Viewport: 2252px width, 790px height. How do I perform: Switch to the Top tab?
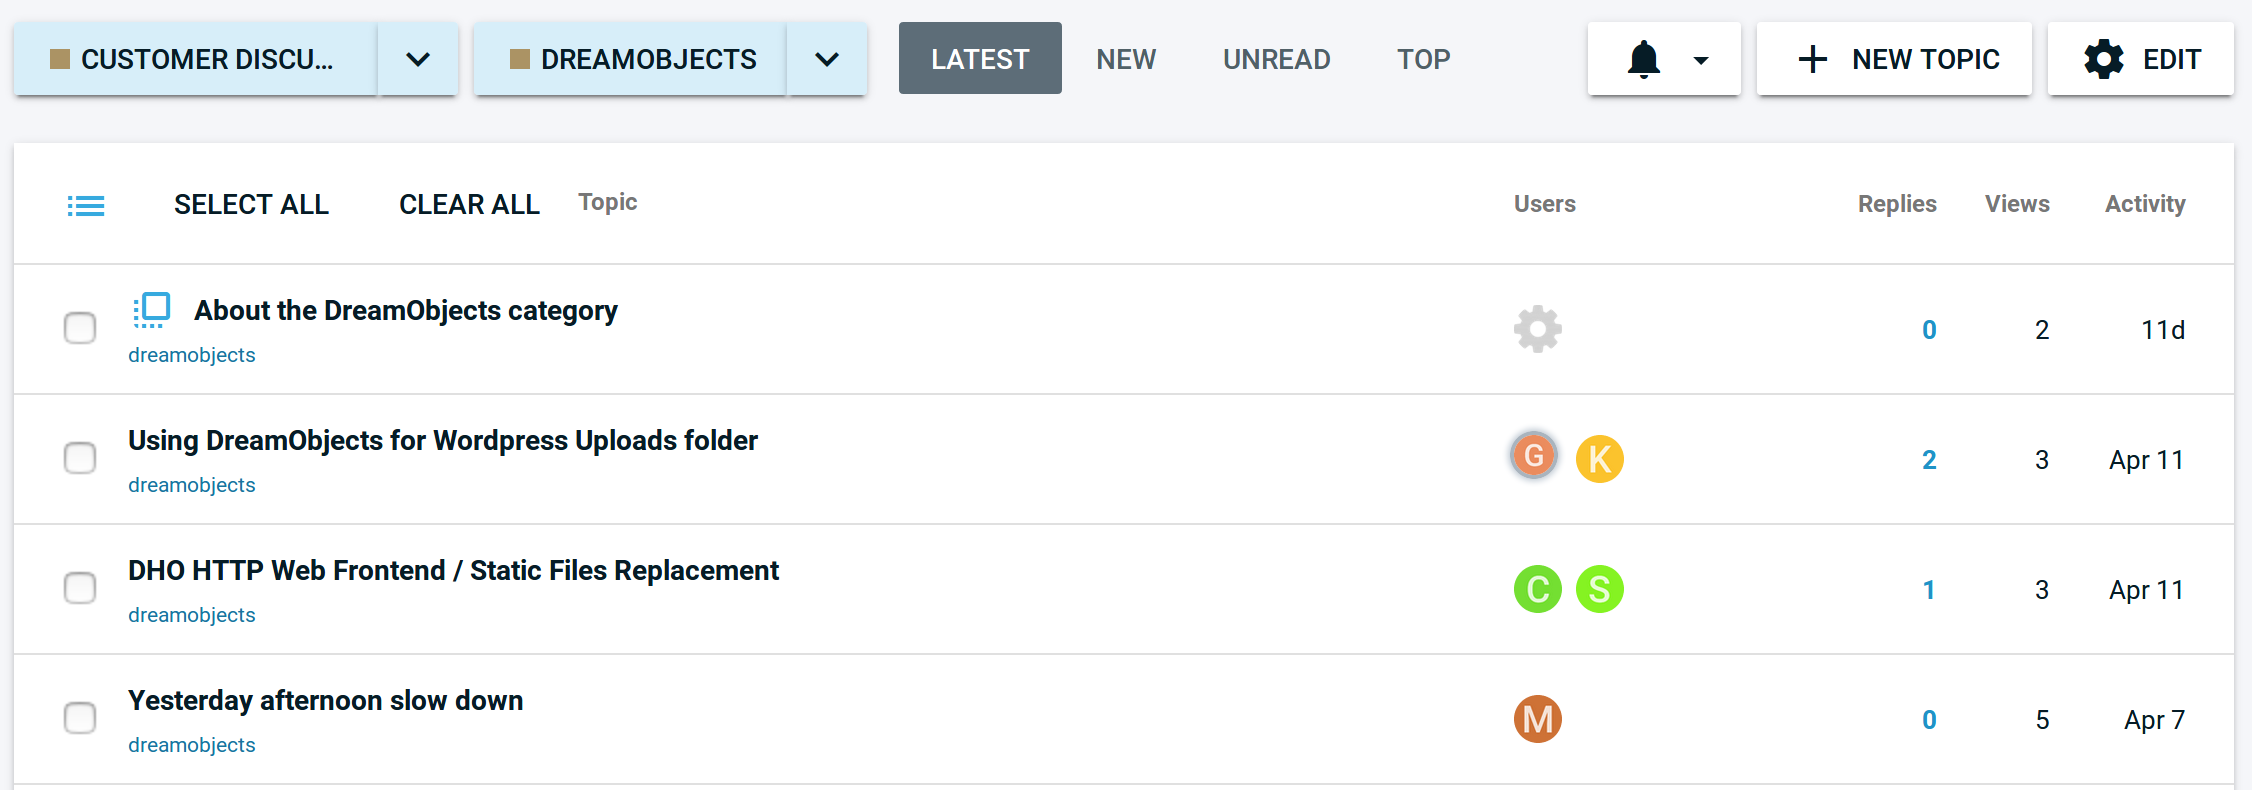click(1423, 60)
